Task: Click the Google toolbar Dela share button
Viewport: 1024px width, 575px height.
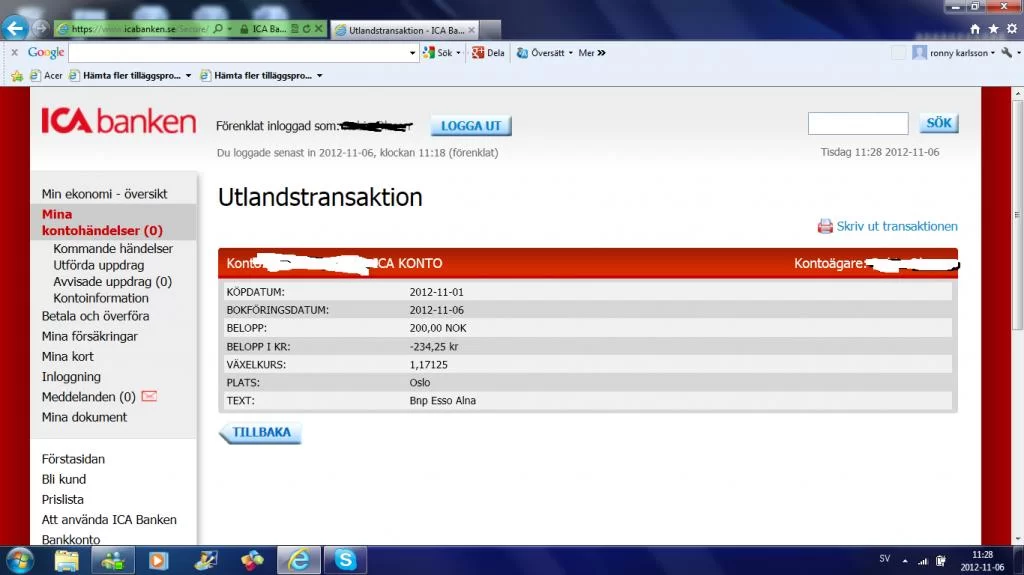Action: click(488, 53)
